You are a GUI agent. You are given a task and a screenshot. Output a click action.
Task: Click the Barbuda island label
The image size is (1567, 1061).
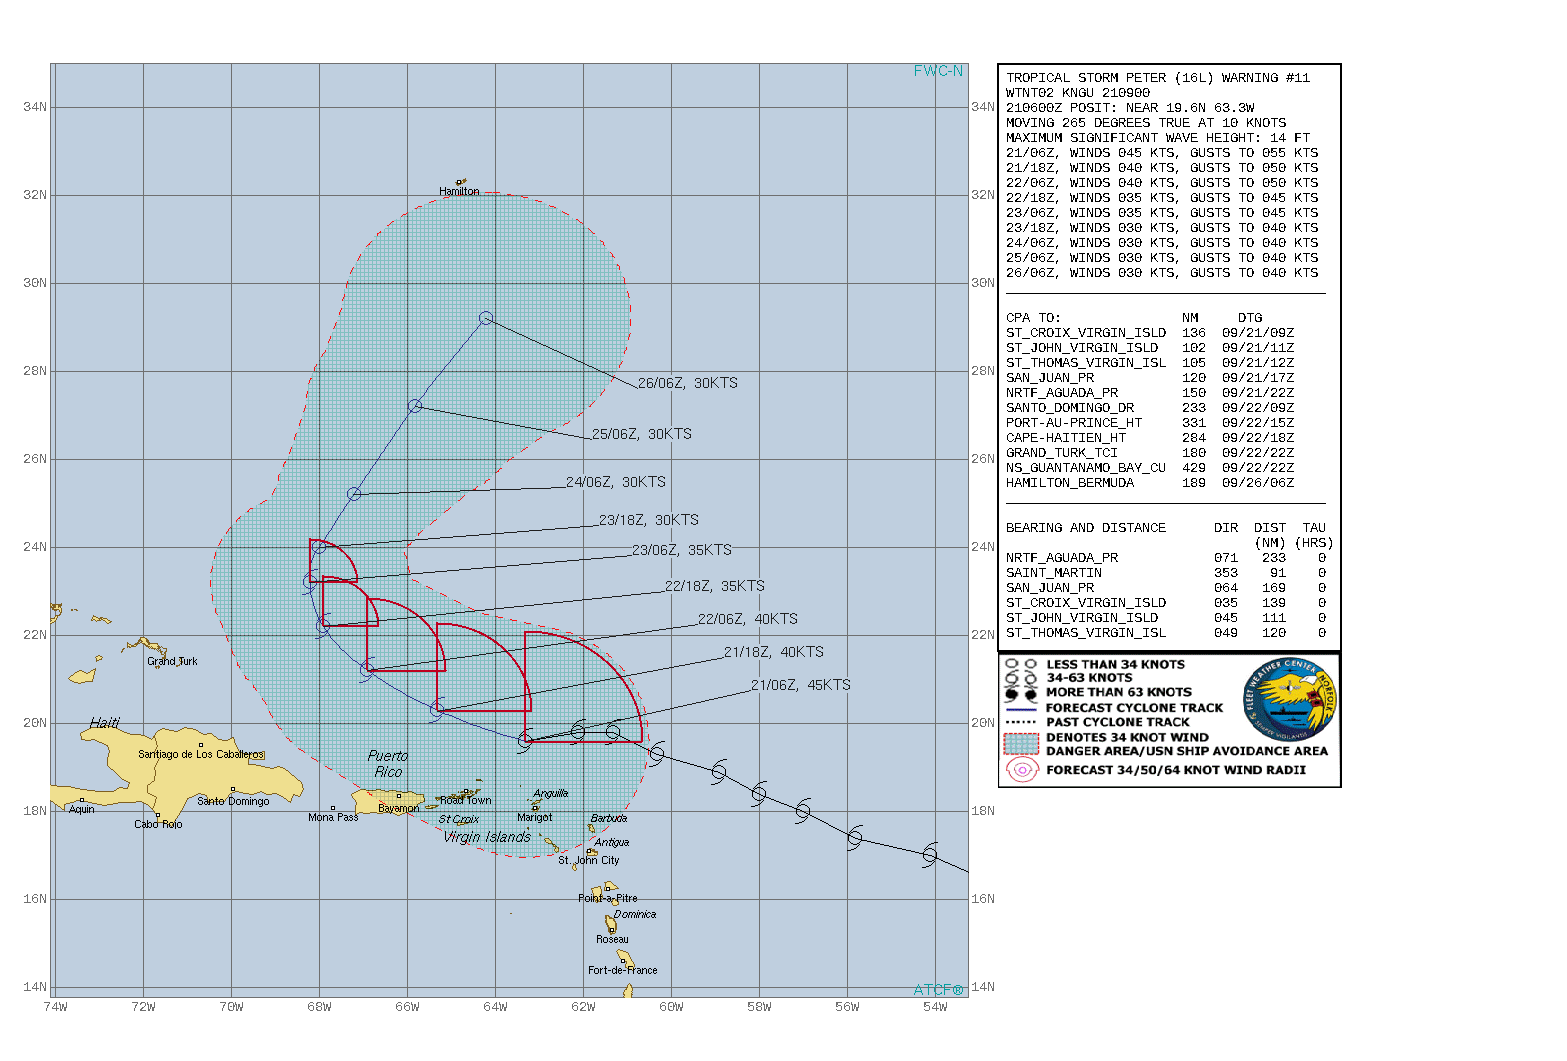click(x=609, y=818)
